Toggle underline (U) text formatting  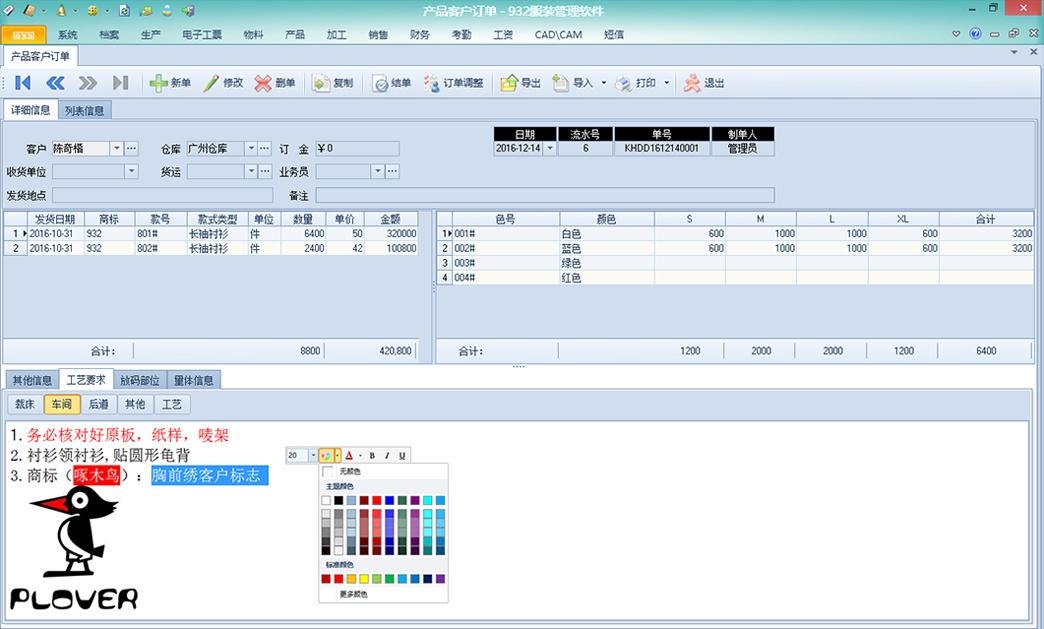point(402,455)
